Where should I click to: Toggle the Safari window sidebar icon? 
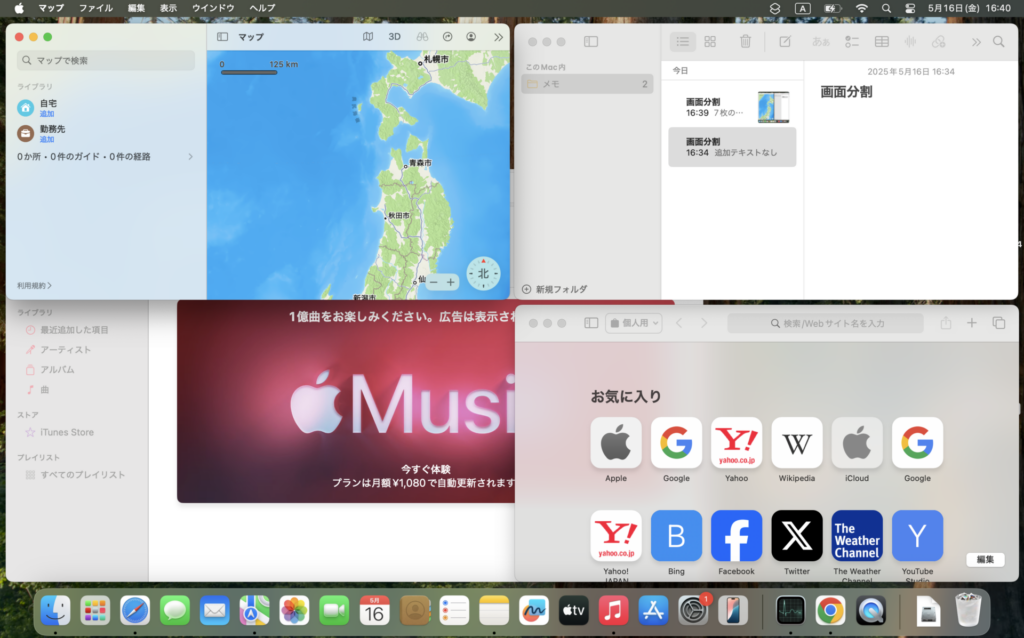tap(591, 323)
